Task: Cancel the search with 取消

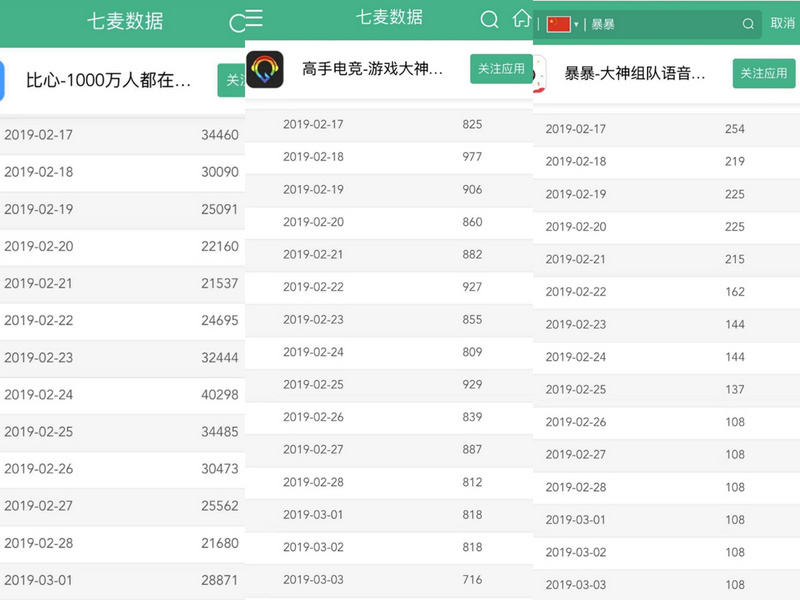Action: pyautogui.click(x=782, y=24)
